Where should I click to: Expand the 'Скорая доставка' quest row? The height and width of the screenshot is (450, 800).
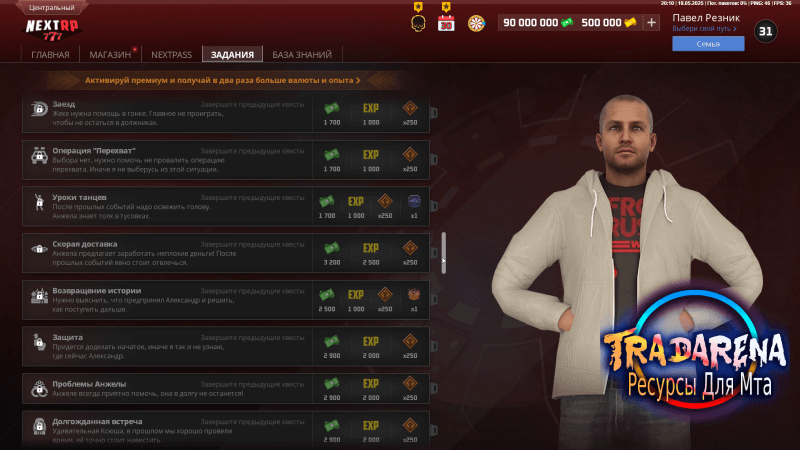point(226,253)
